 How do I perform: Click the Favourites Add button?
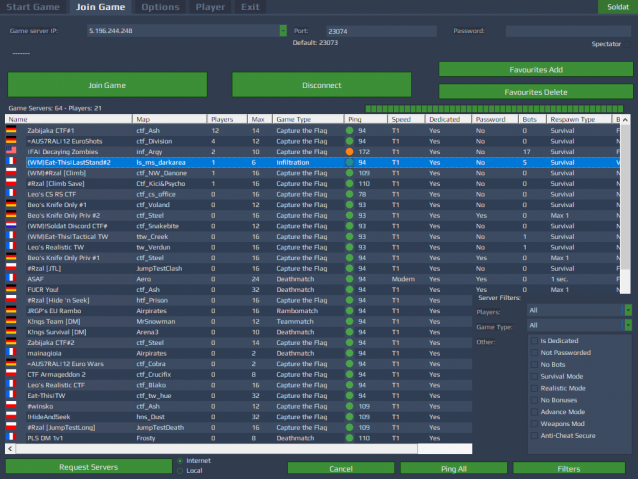535,70
